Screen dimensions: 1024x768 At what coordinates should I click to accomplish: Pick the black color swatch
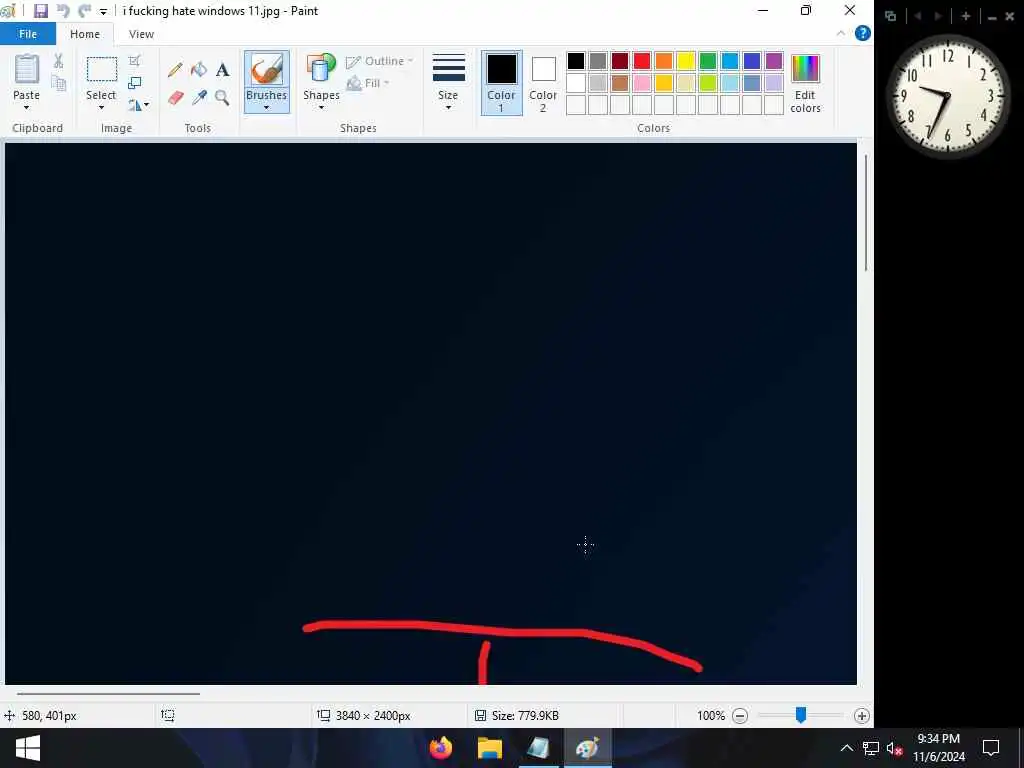(x=575, y=61)
